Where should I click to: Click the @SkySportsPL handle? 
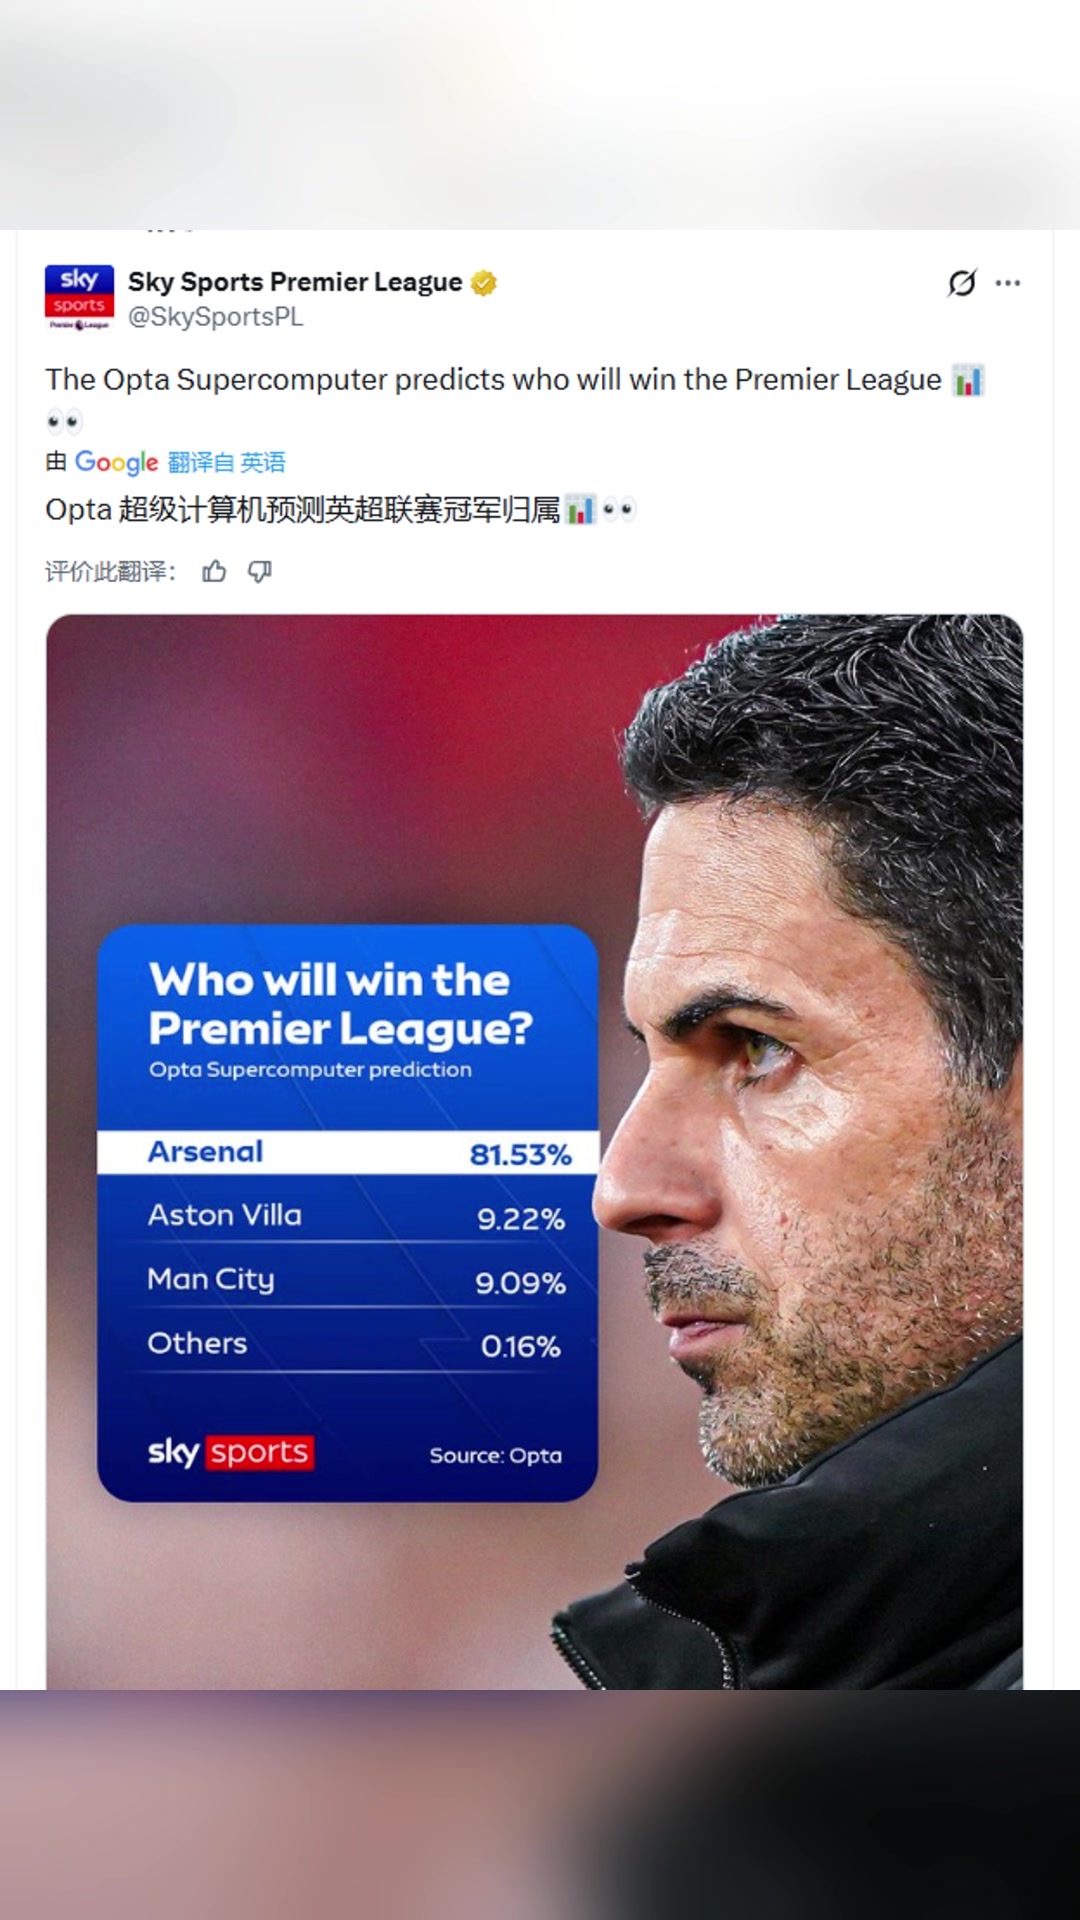215,317
